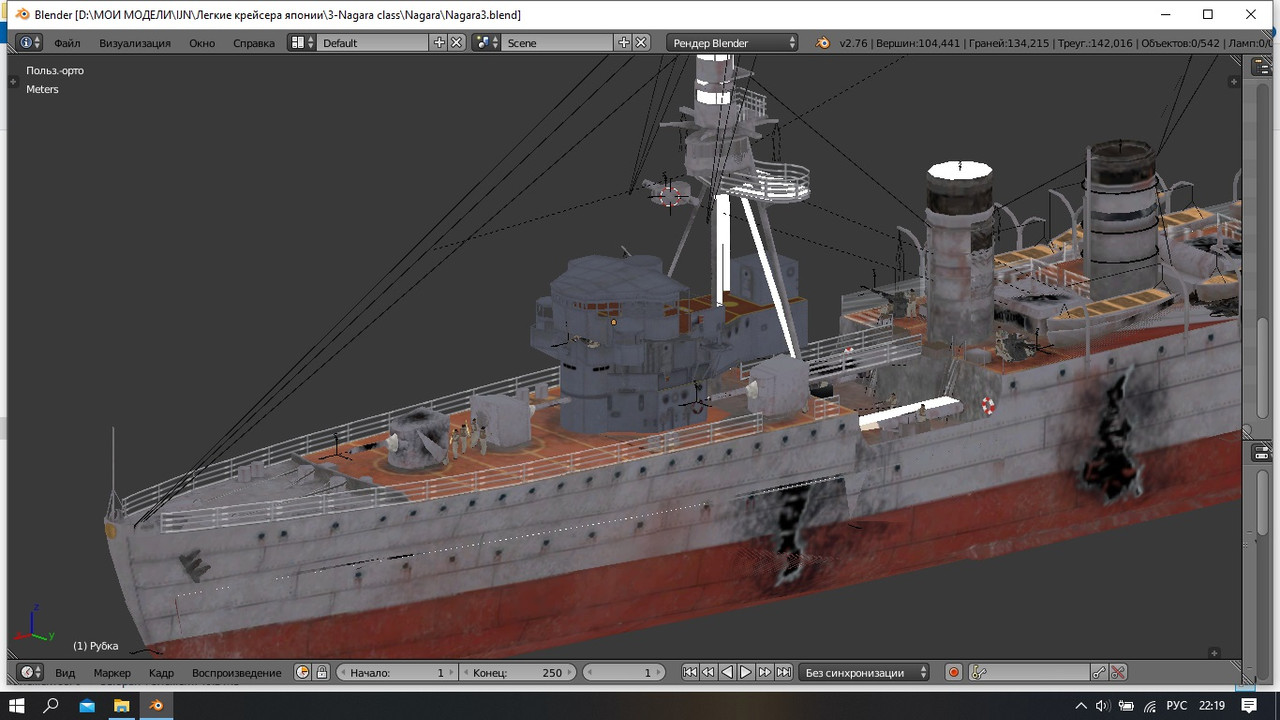This screenshot has width=1280, height=720.
Task: Click the Blender taskbar button
Action: pos(157,706)
